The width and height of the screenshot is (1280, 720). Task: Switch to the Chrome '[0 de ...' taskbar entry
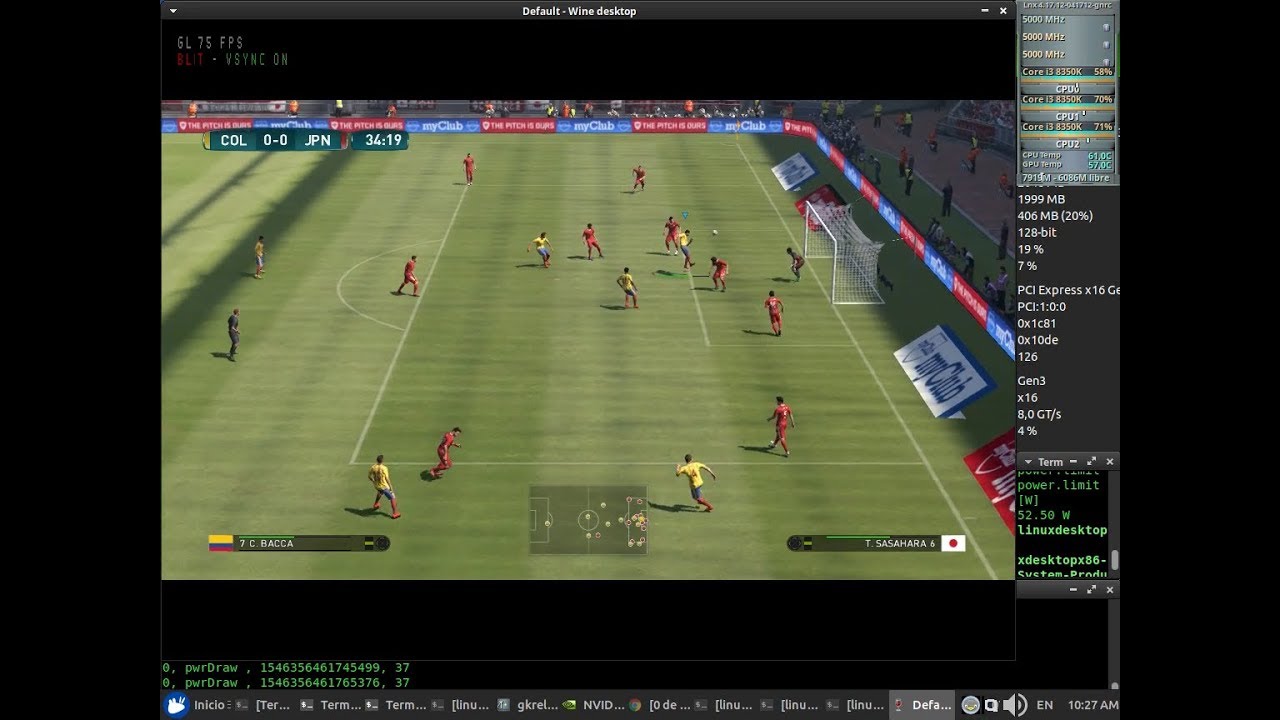click(x=659, y=705)
